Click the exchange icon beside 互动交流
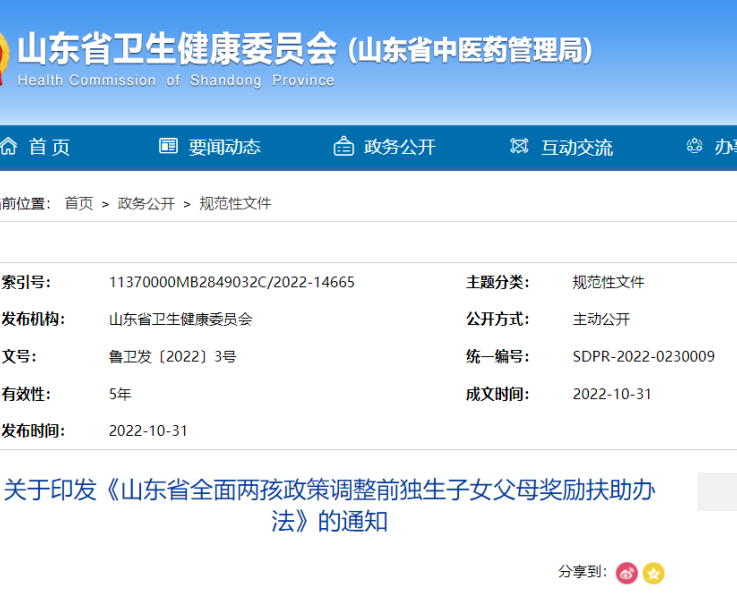 pos(519,146)
